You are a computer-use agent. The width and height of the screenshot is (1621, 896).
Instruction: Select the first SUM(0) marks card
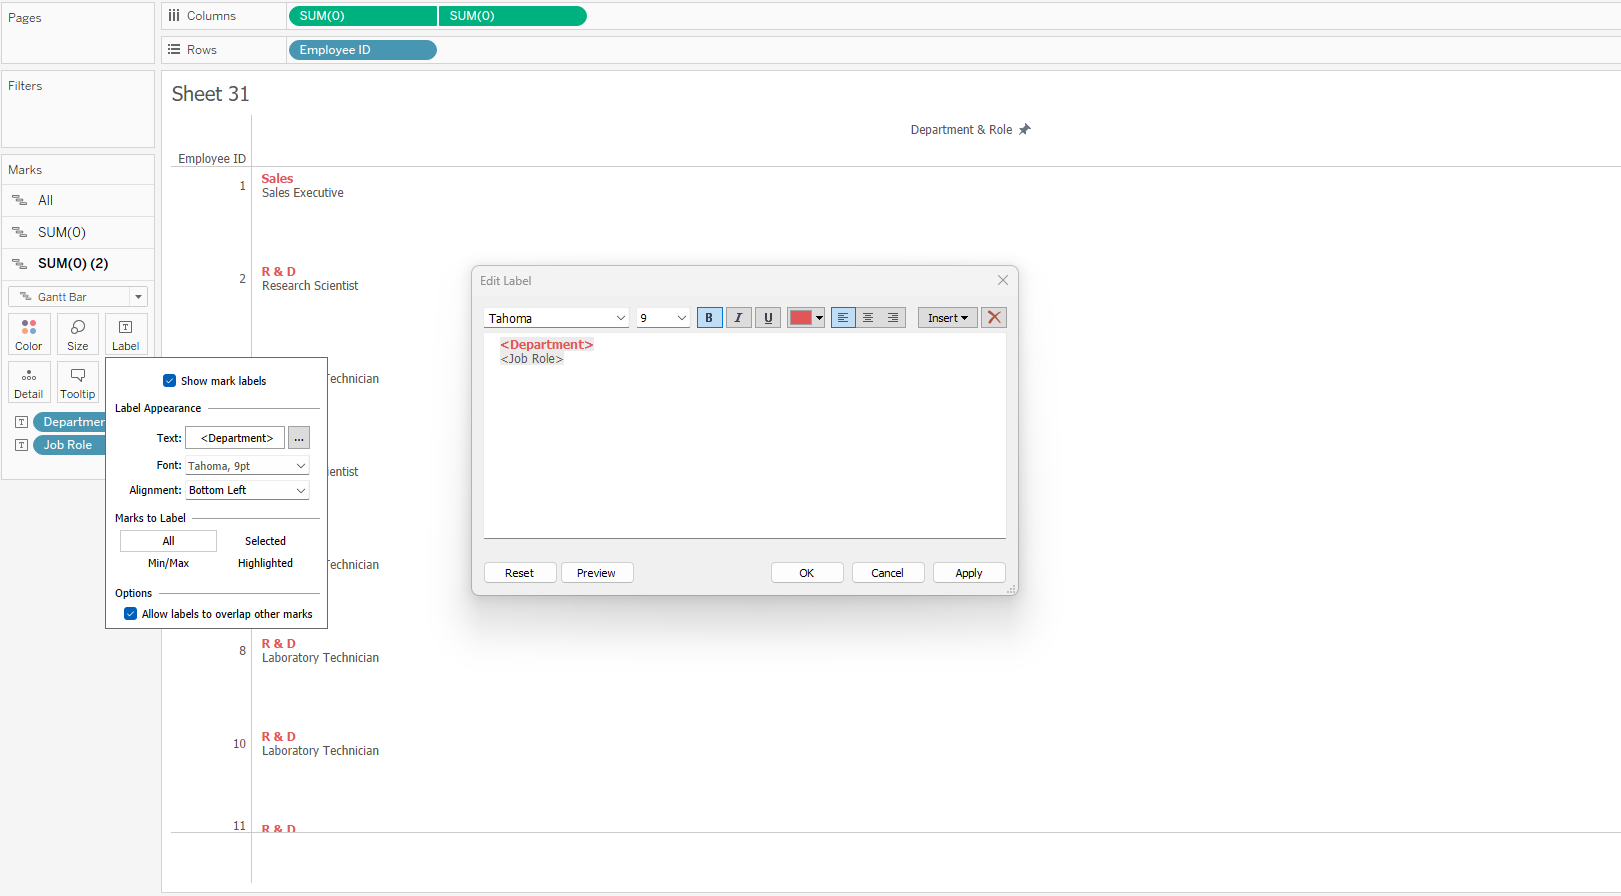[78, 232]
